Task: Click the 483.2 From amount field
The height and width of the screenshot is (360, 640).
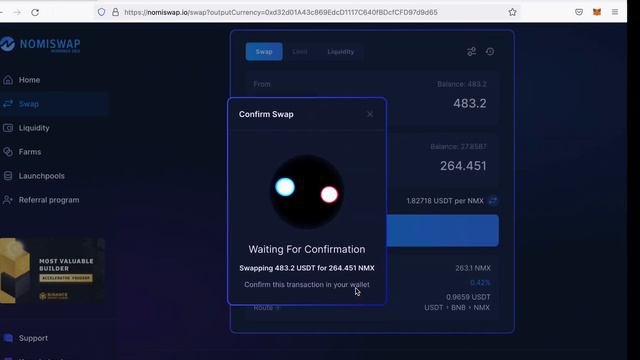Action: click(469, 103)
